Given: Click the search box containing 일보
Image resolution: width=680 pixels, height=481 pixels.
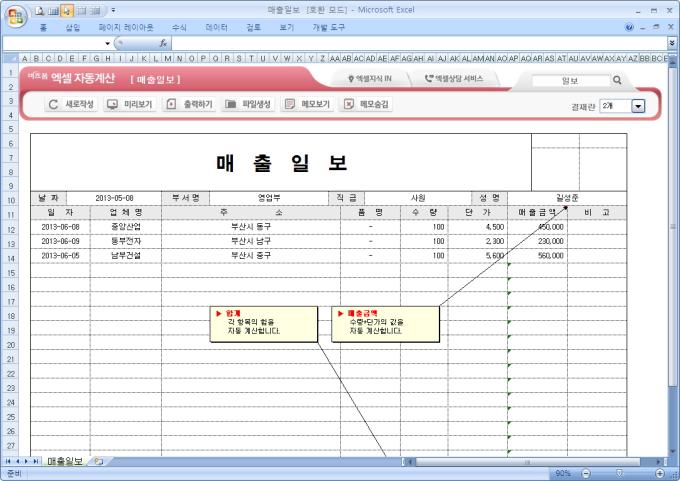Looking at the screenshot, I should point(570,81).
